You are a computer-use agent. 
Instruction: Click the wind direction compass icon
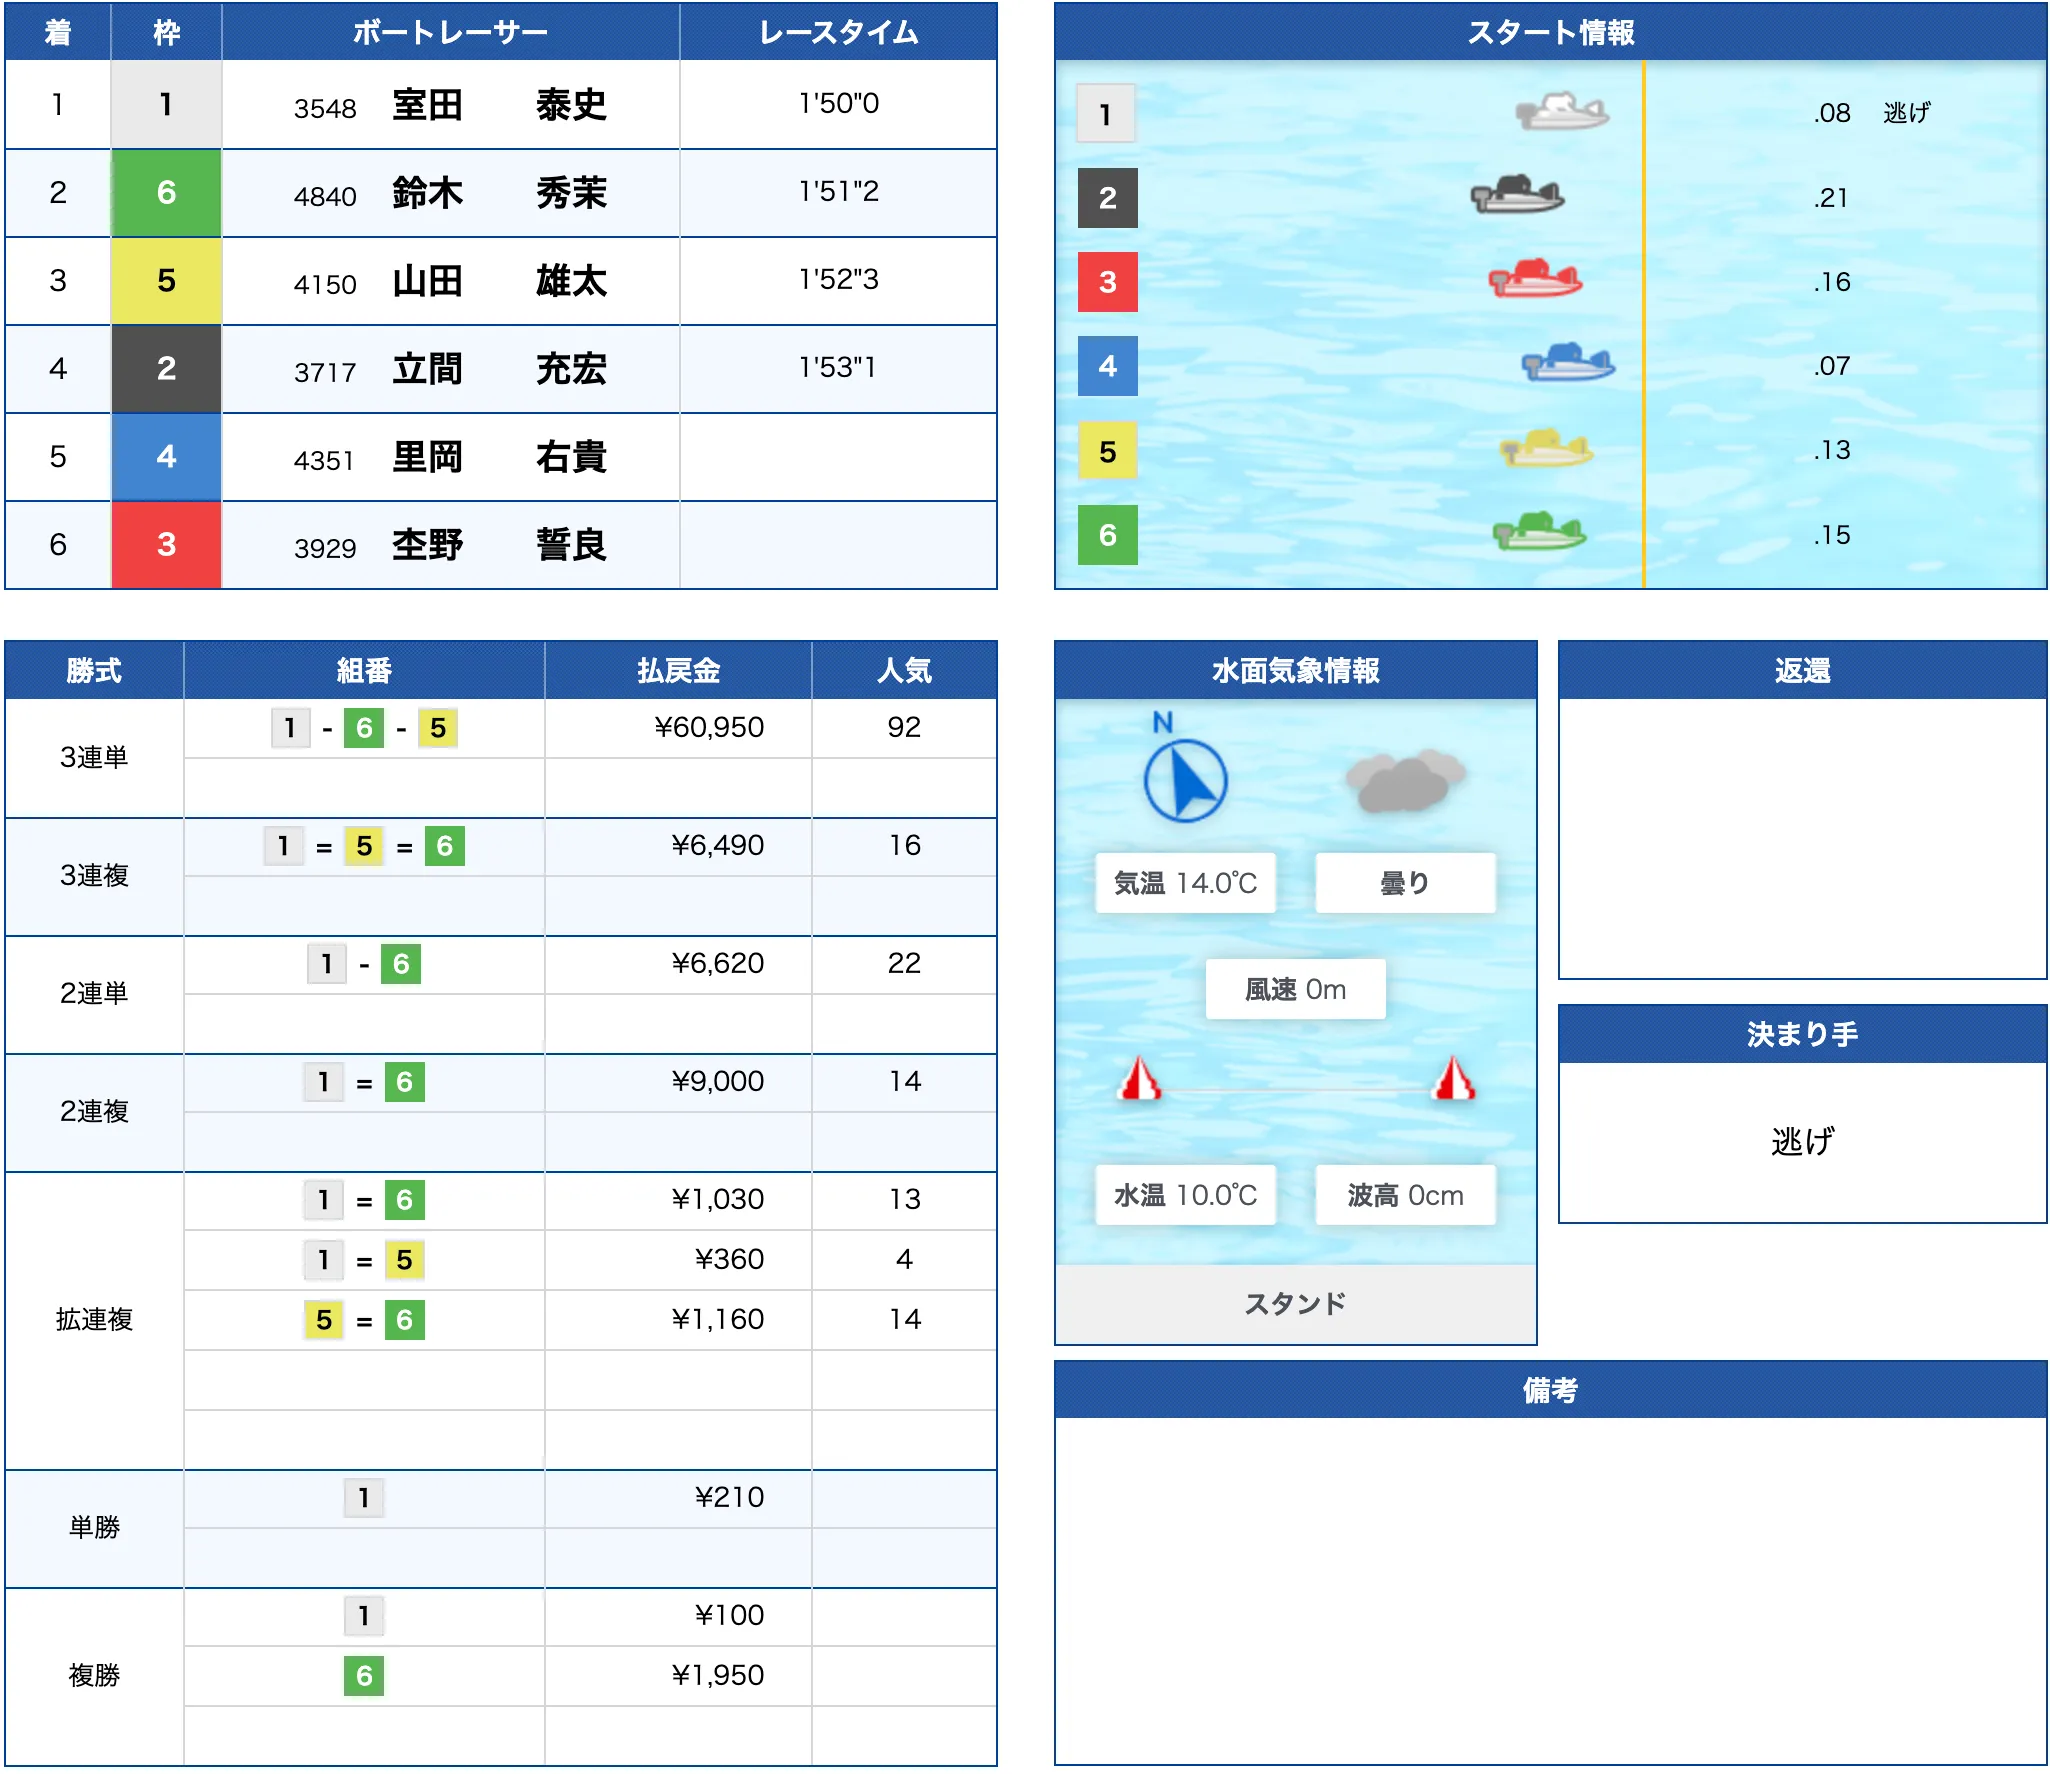(x=1185, y=779)
